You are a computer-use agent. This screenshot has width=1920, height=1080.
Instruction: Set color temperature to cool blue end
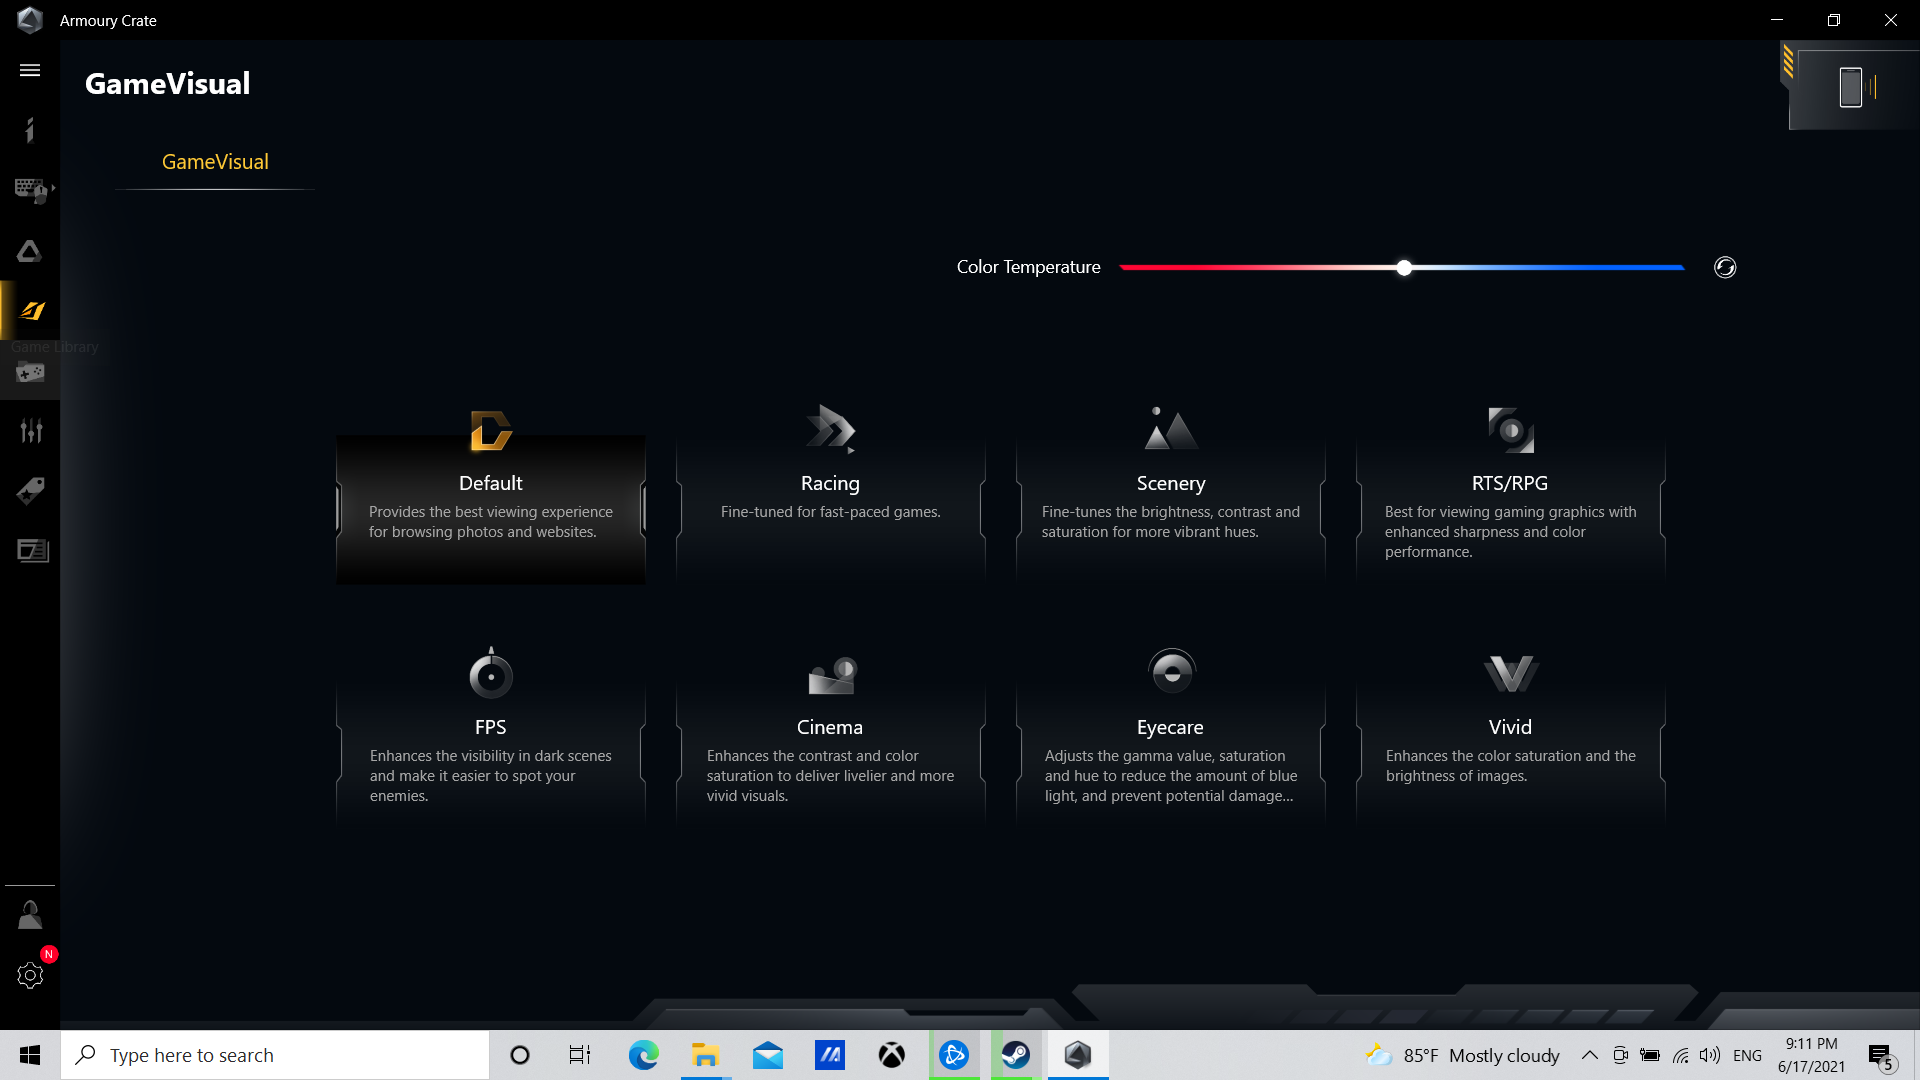[x=1681, y=267]
